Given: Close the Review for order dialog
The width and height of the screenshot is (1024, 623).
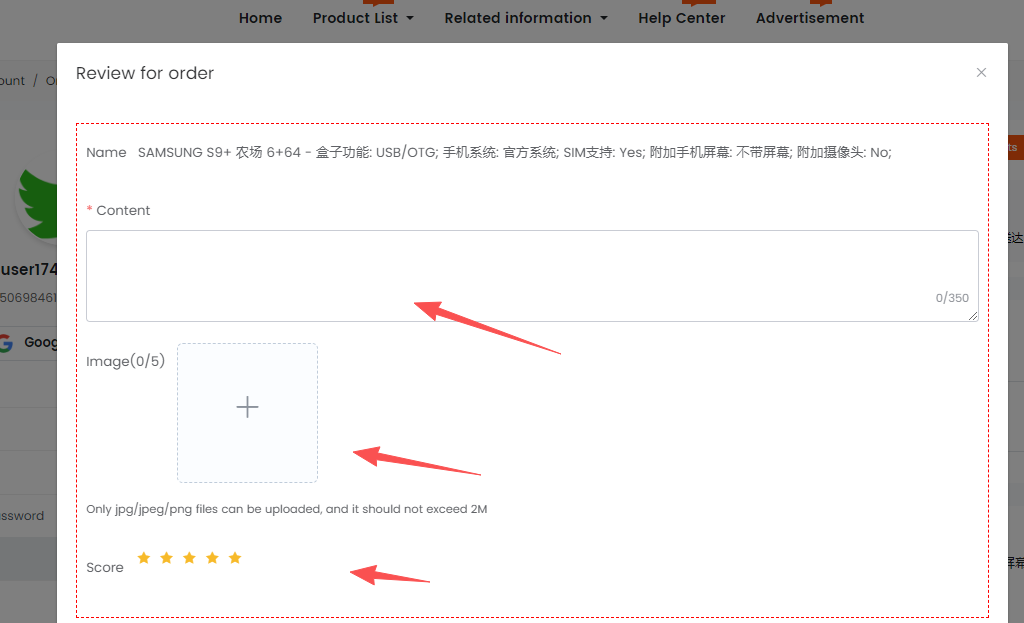Looking at the screenshot, I should click(981, 73).
